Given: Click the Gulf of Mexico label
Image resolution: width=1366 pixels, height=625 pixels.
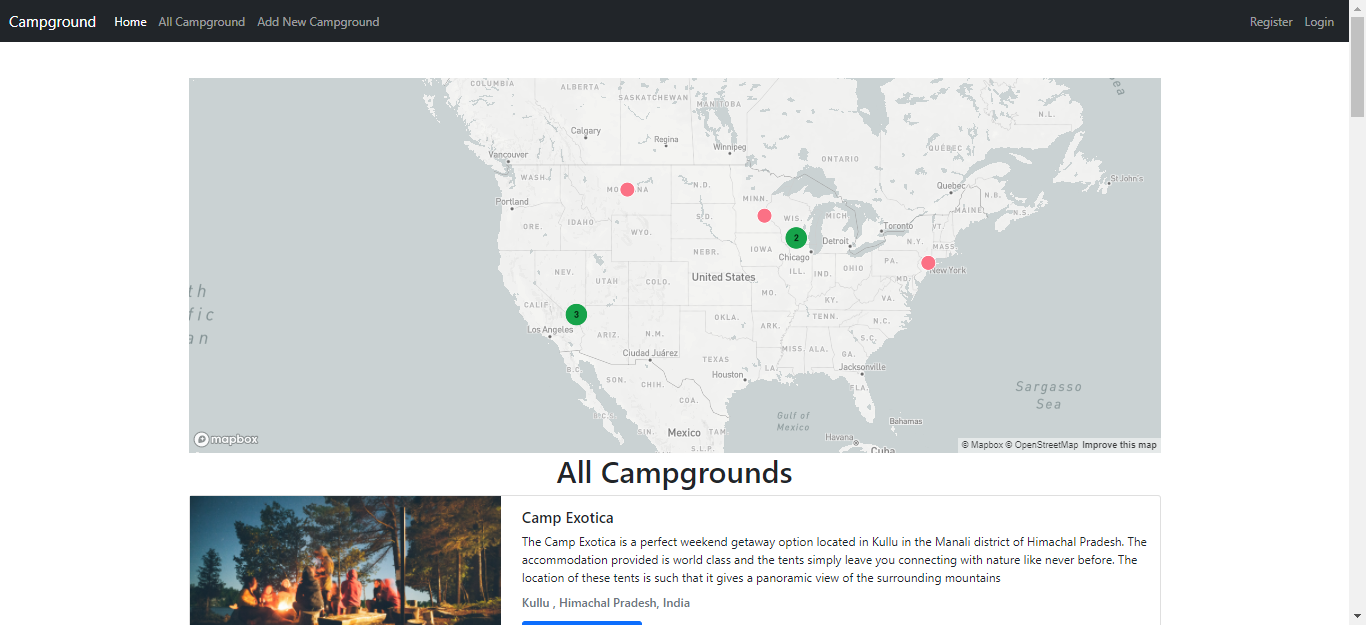Looking at the screenshot, I should click(793, 421).
